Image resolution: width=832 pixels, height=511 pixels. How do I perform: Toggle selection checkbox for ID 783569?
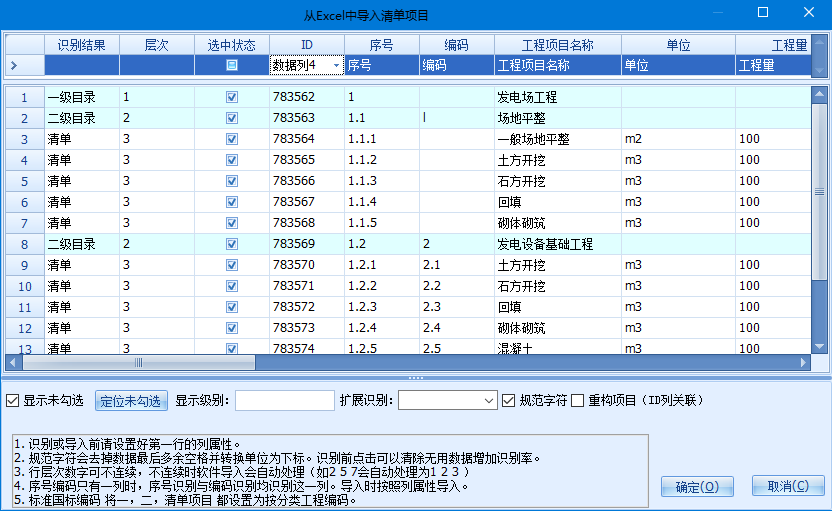point(232,244)
